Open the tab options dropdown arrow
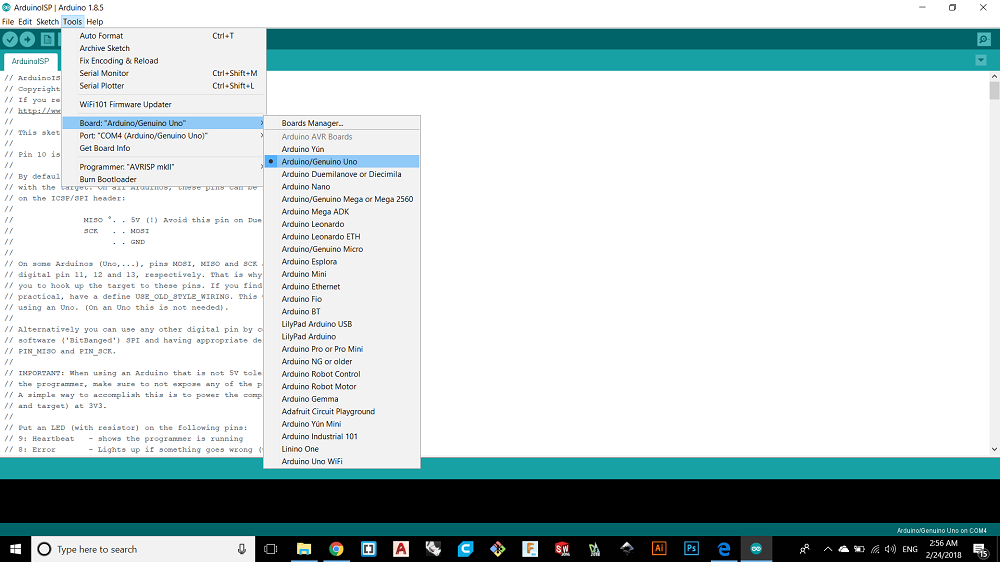 [x=981, y=61]
